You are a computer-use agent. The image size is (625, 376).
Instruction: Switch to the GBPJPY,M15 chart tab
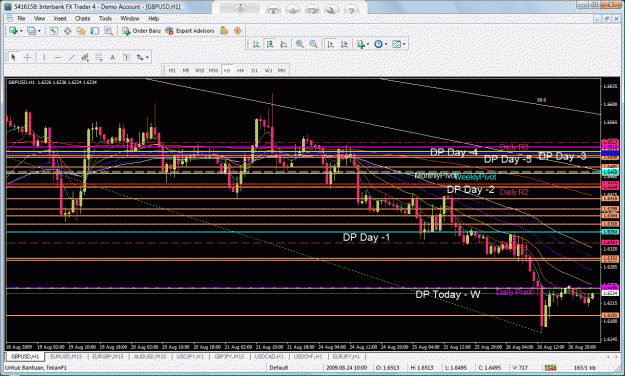(230, 356)
